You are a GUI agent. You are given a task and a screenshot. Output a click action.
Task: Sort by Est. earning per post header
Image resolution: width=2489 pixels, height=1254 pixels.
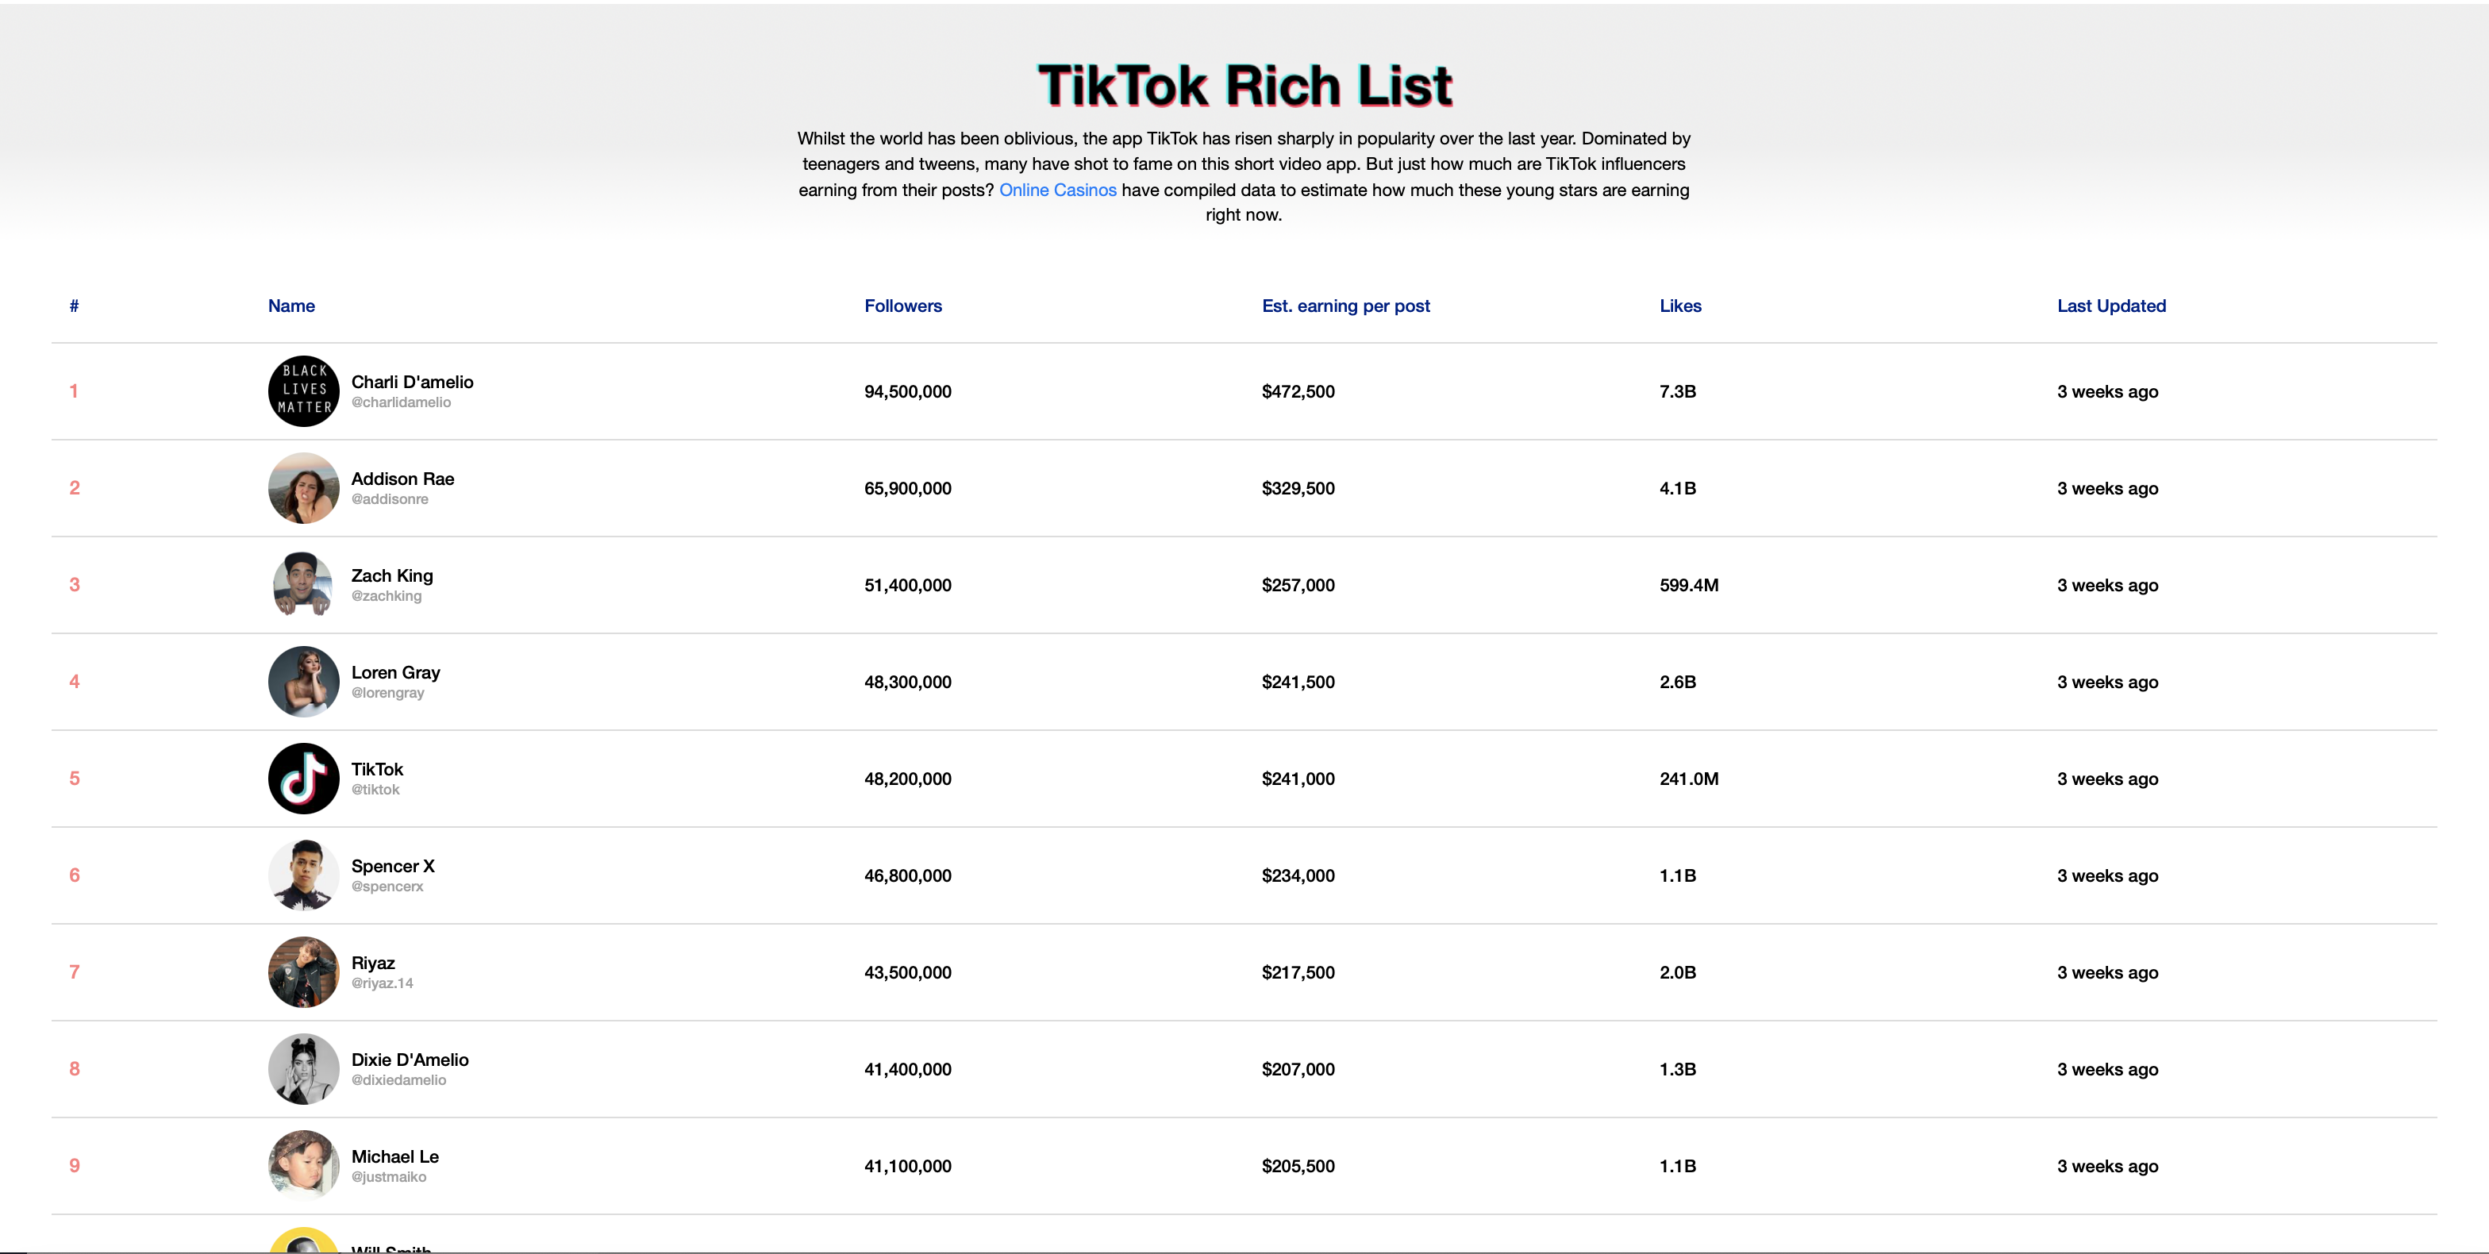(x=1346, y=306)
